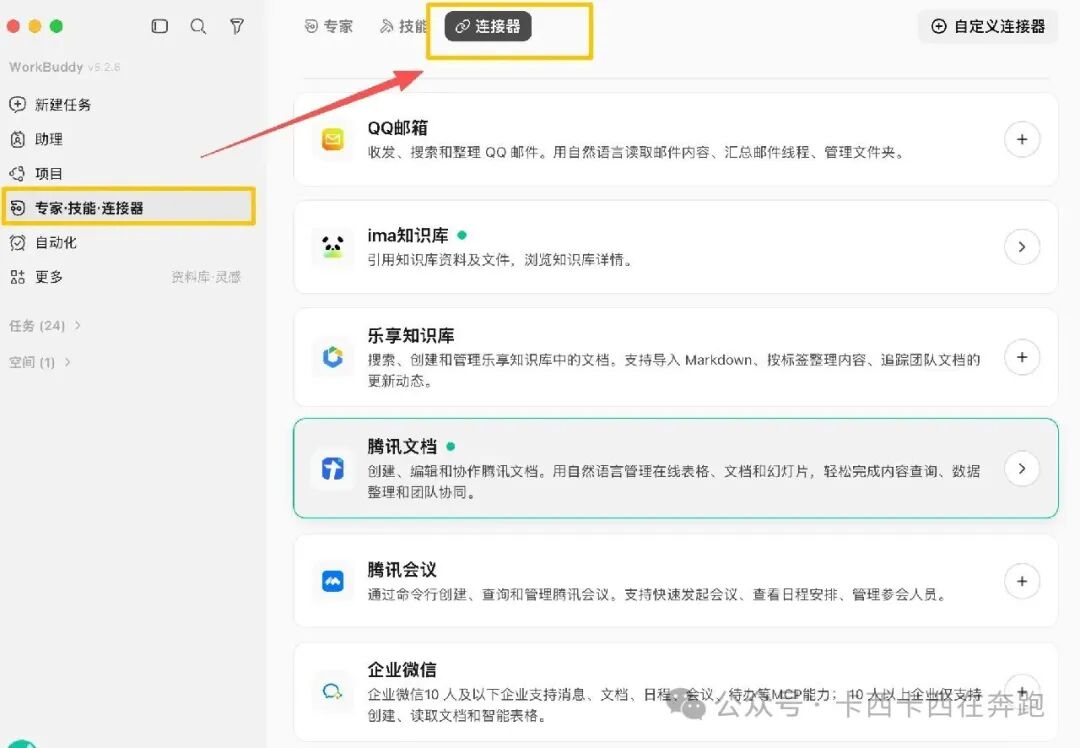Click the WorkBuddy app name

tap(46, 67)
